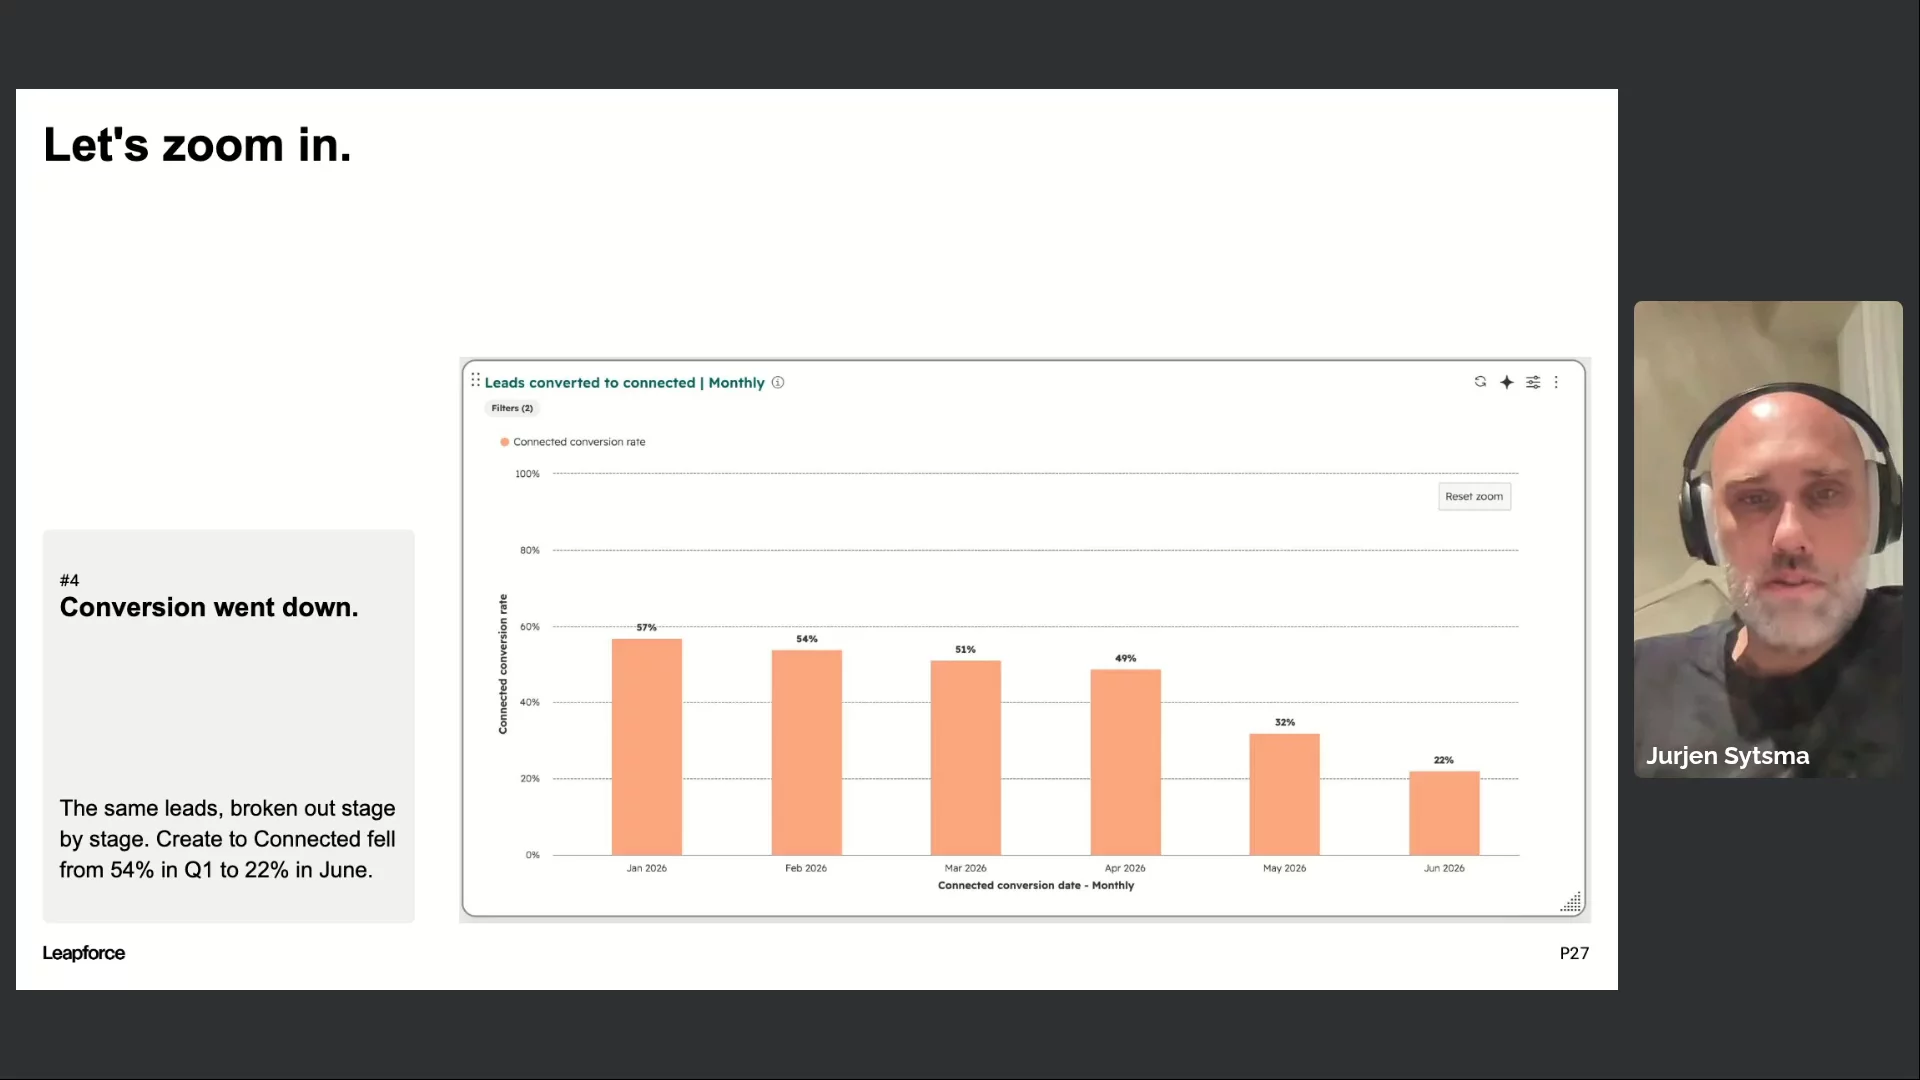Image resolution: width=1920 pixels, height=1080 pixels.
Task: Open the Leads converted to connected report title
Action: 624,383
